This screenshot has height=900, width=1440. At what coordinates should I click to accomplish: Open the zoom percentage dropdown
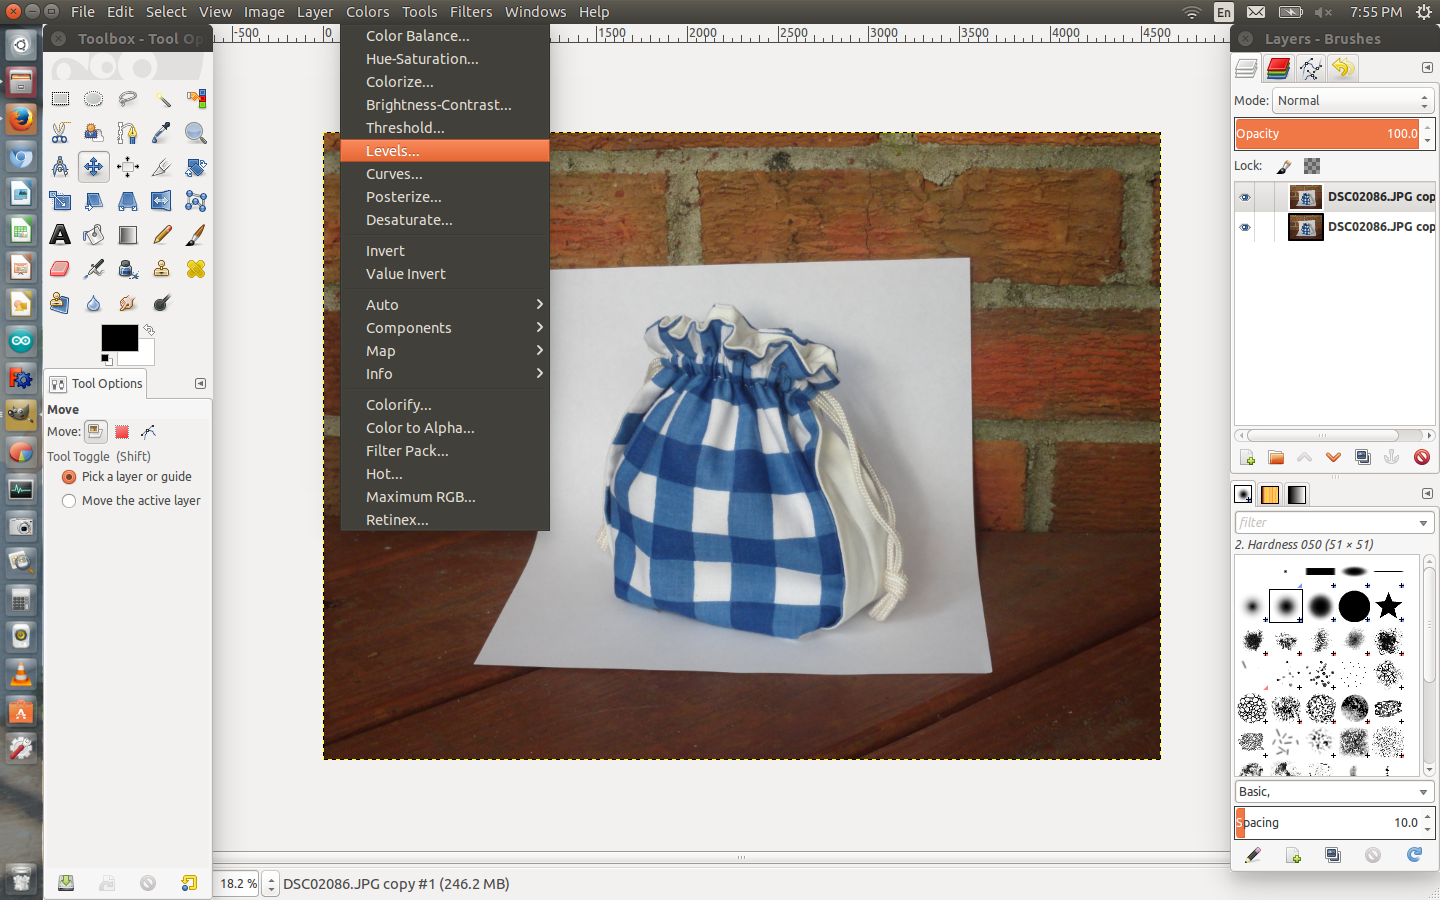[x=271, y=884]
